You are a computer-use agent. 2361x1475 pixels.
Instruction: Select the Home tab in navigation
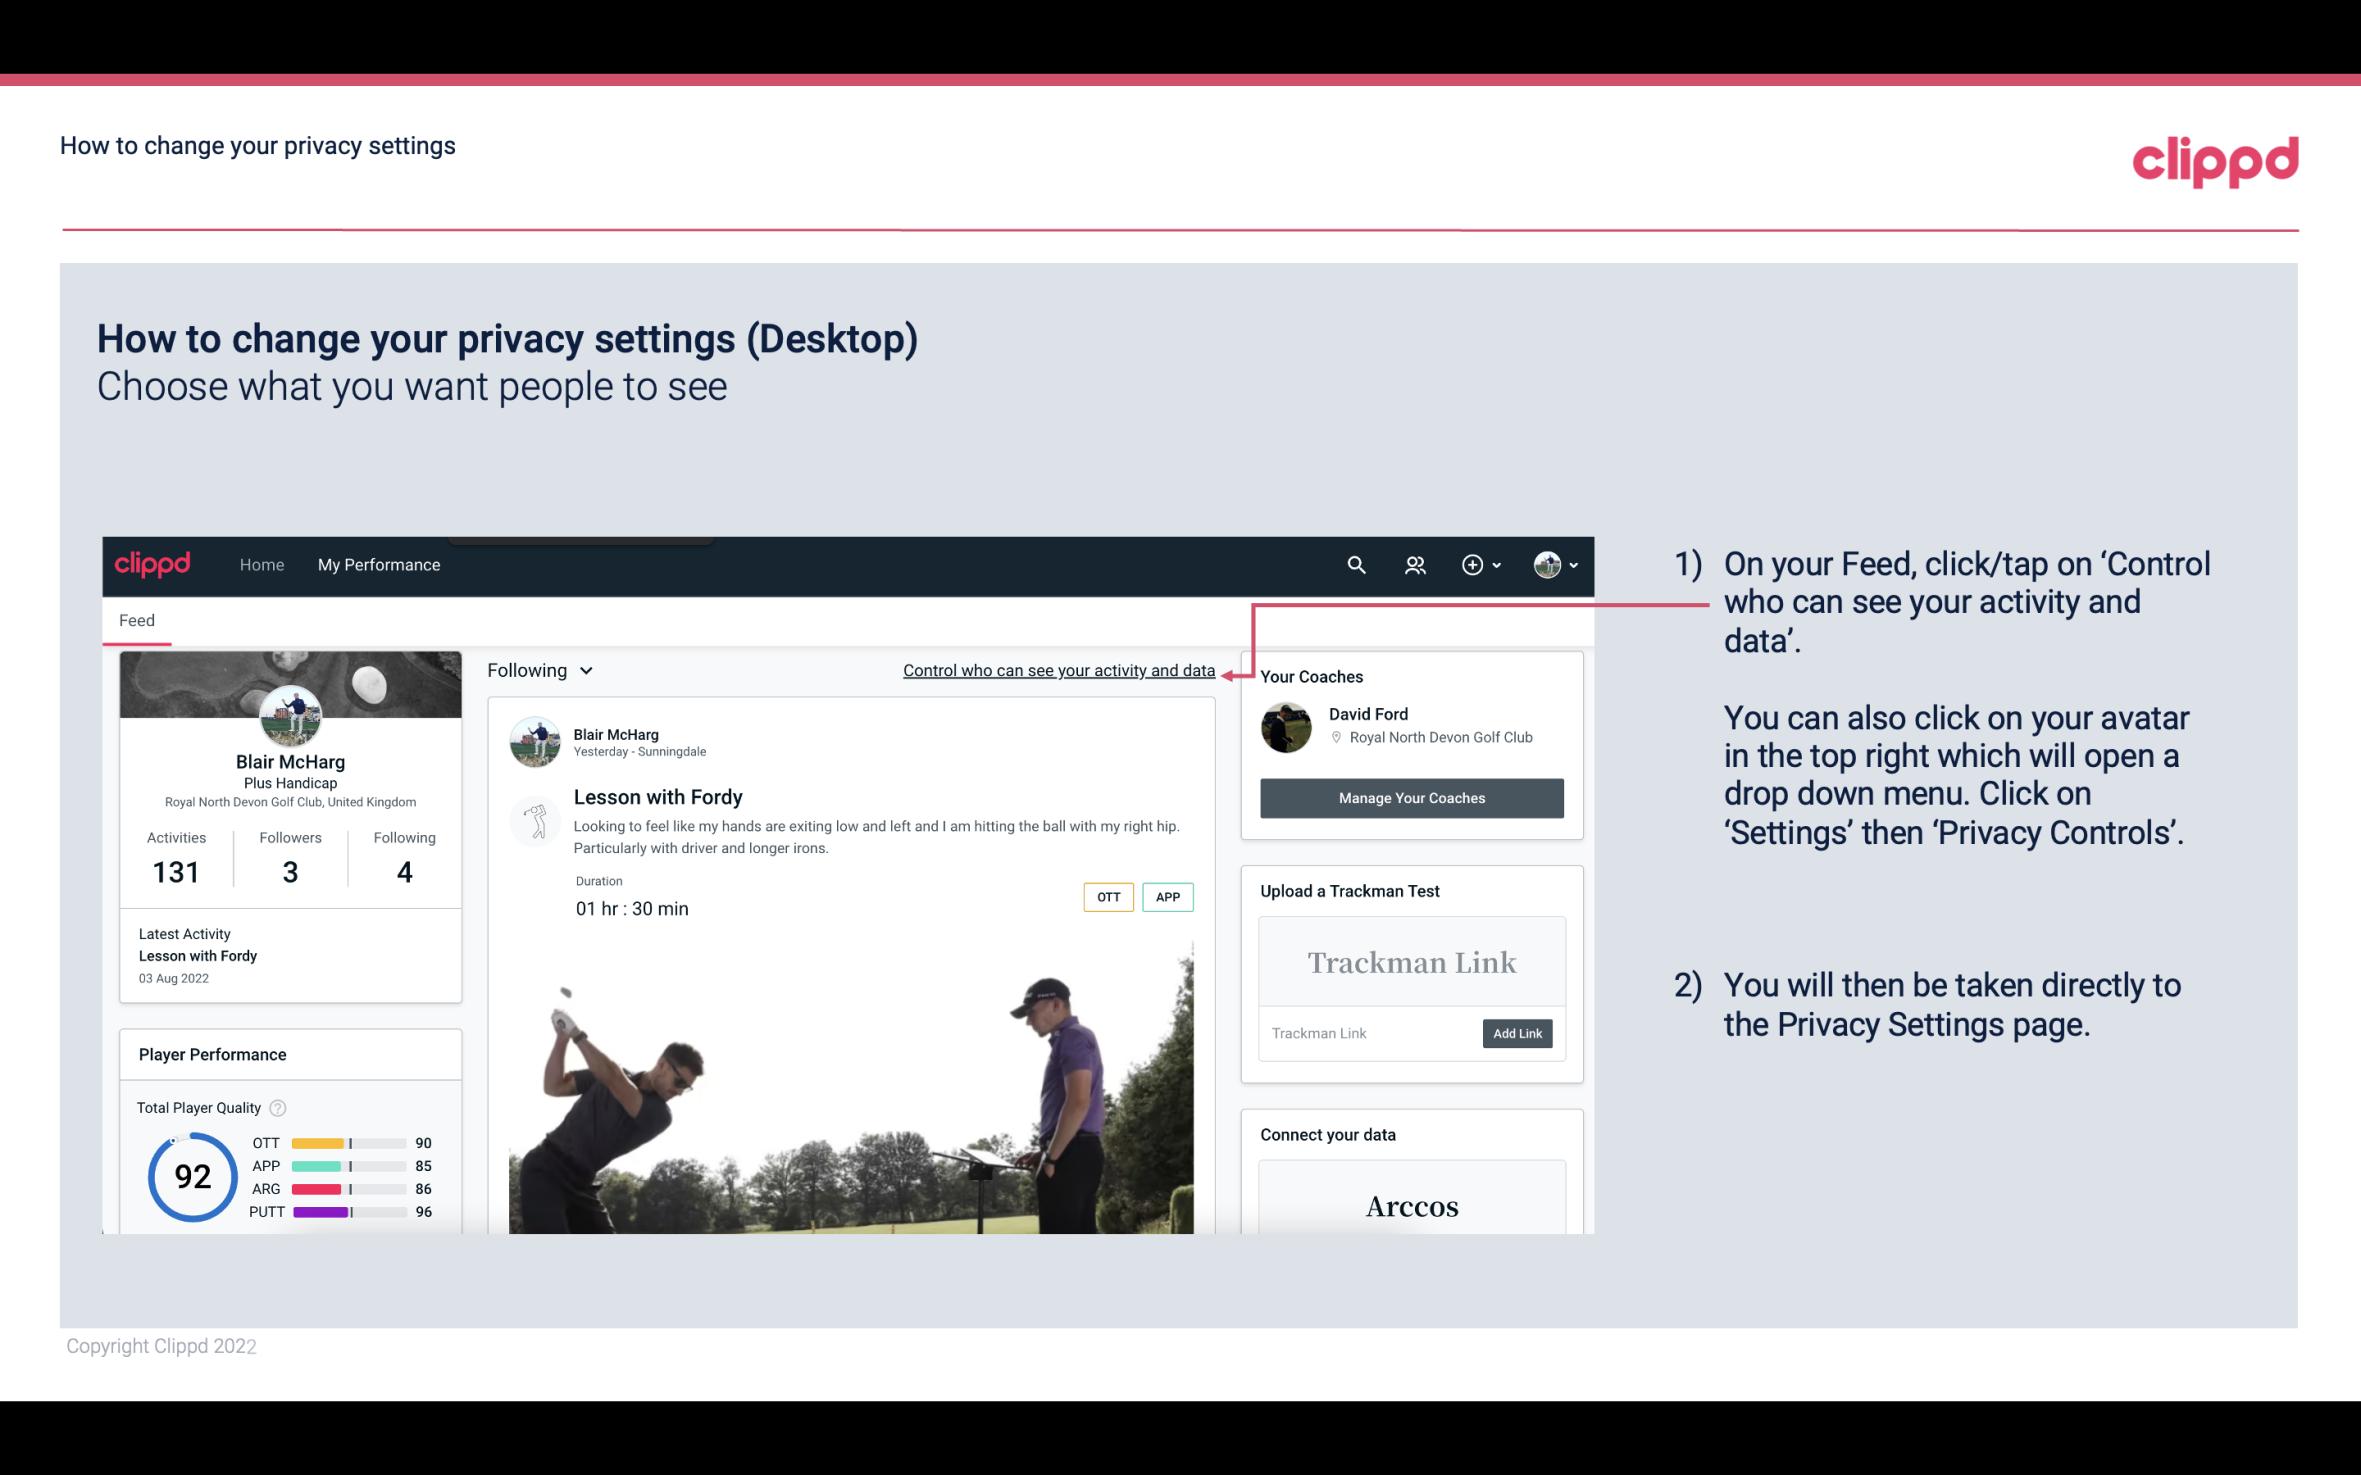(x=260, y=564)
